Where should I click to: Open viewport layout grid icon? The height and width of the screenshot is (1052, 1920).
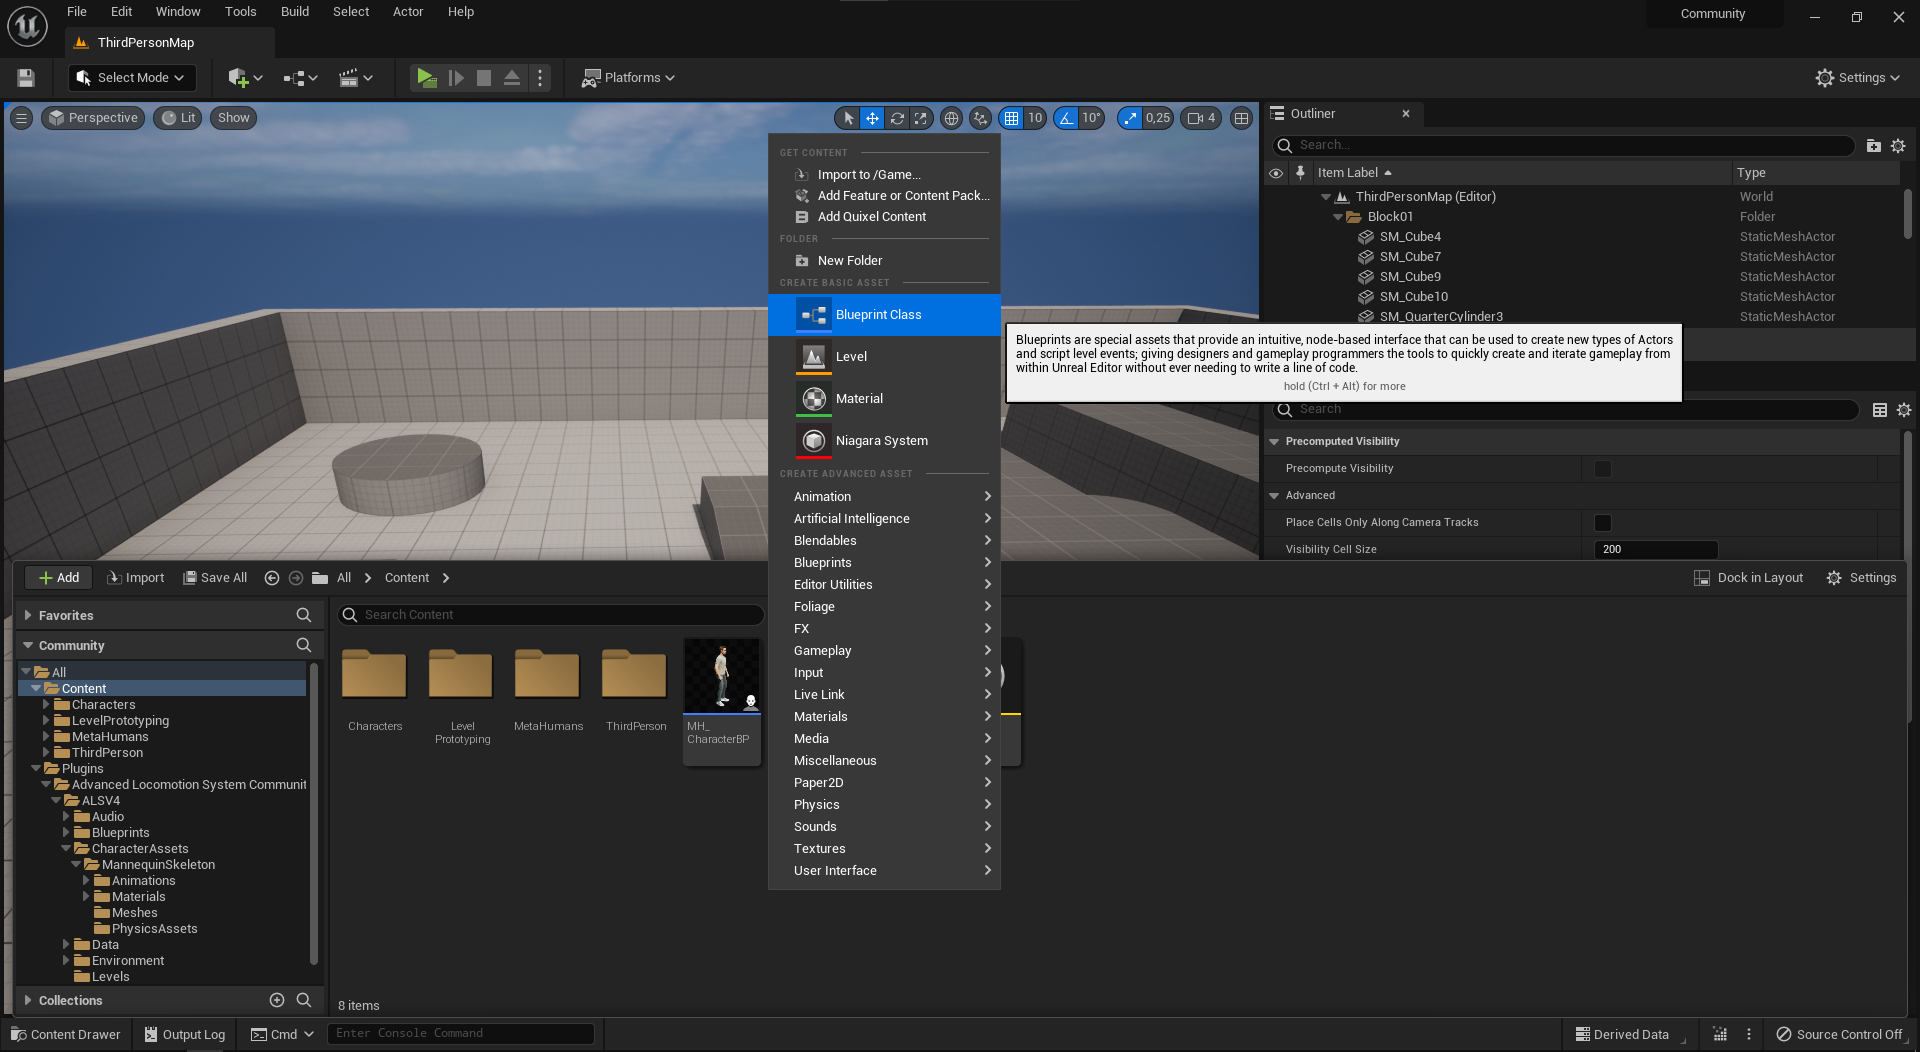tap(1241, 118)
